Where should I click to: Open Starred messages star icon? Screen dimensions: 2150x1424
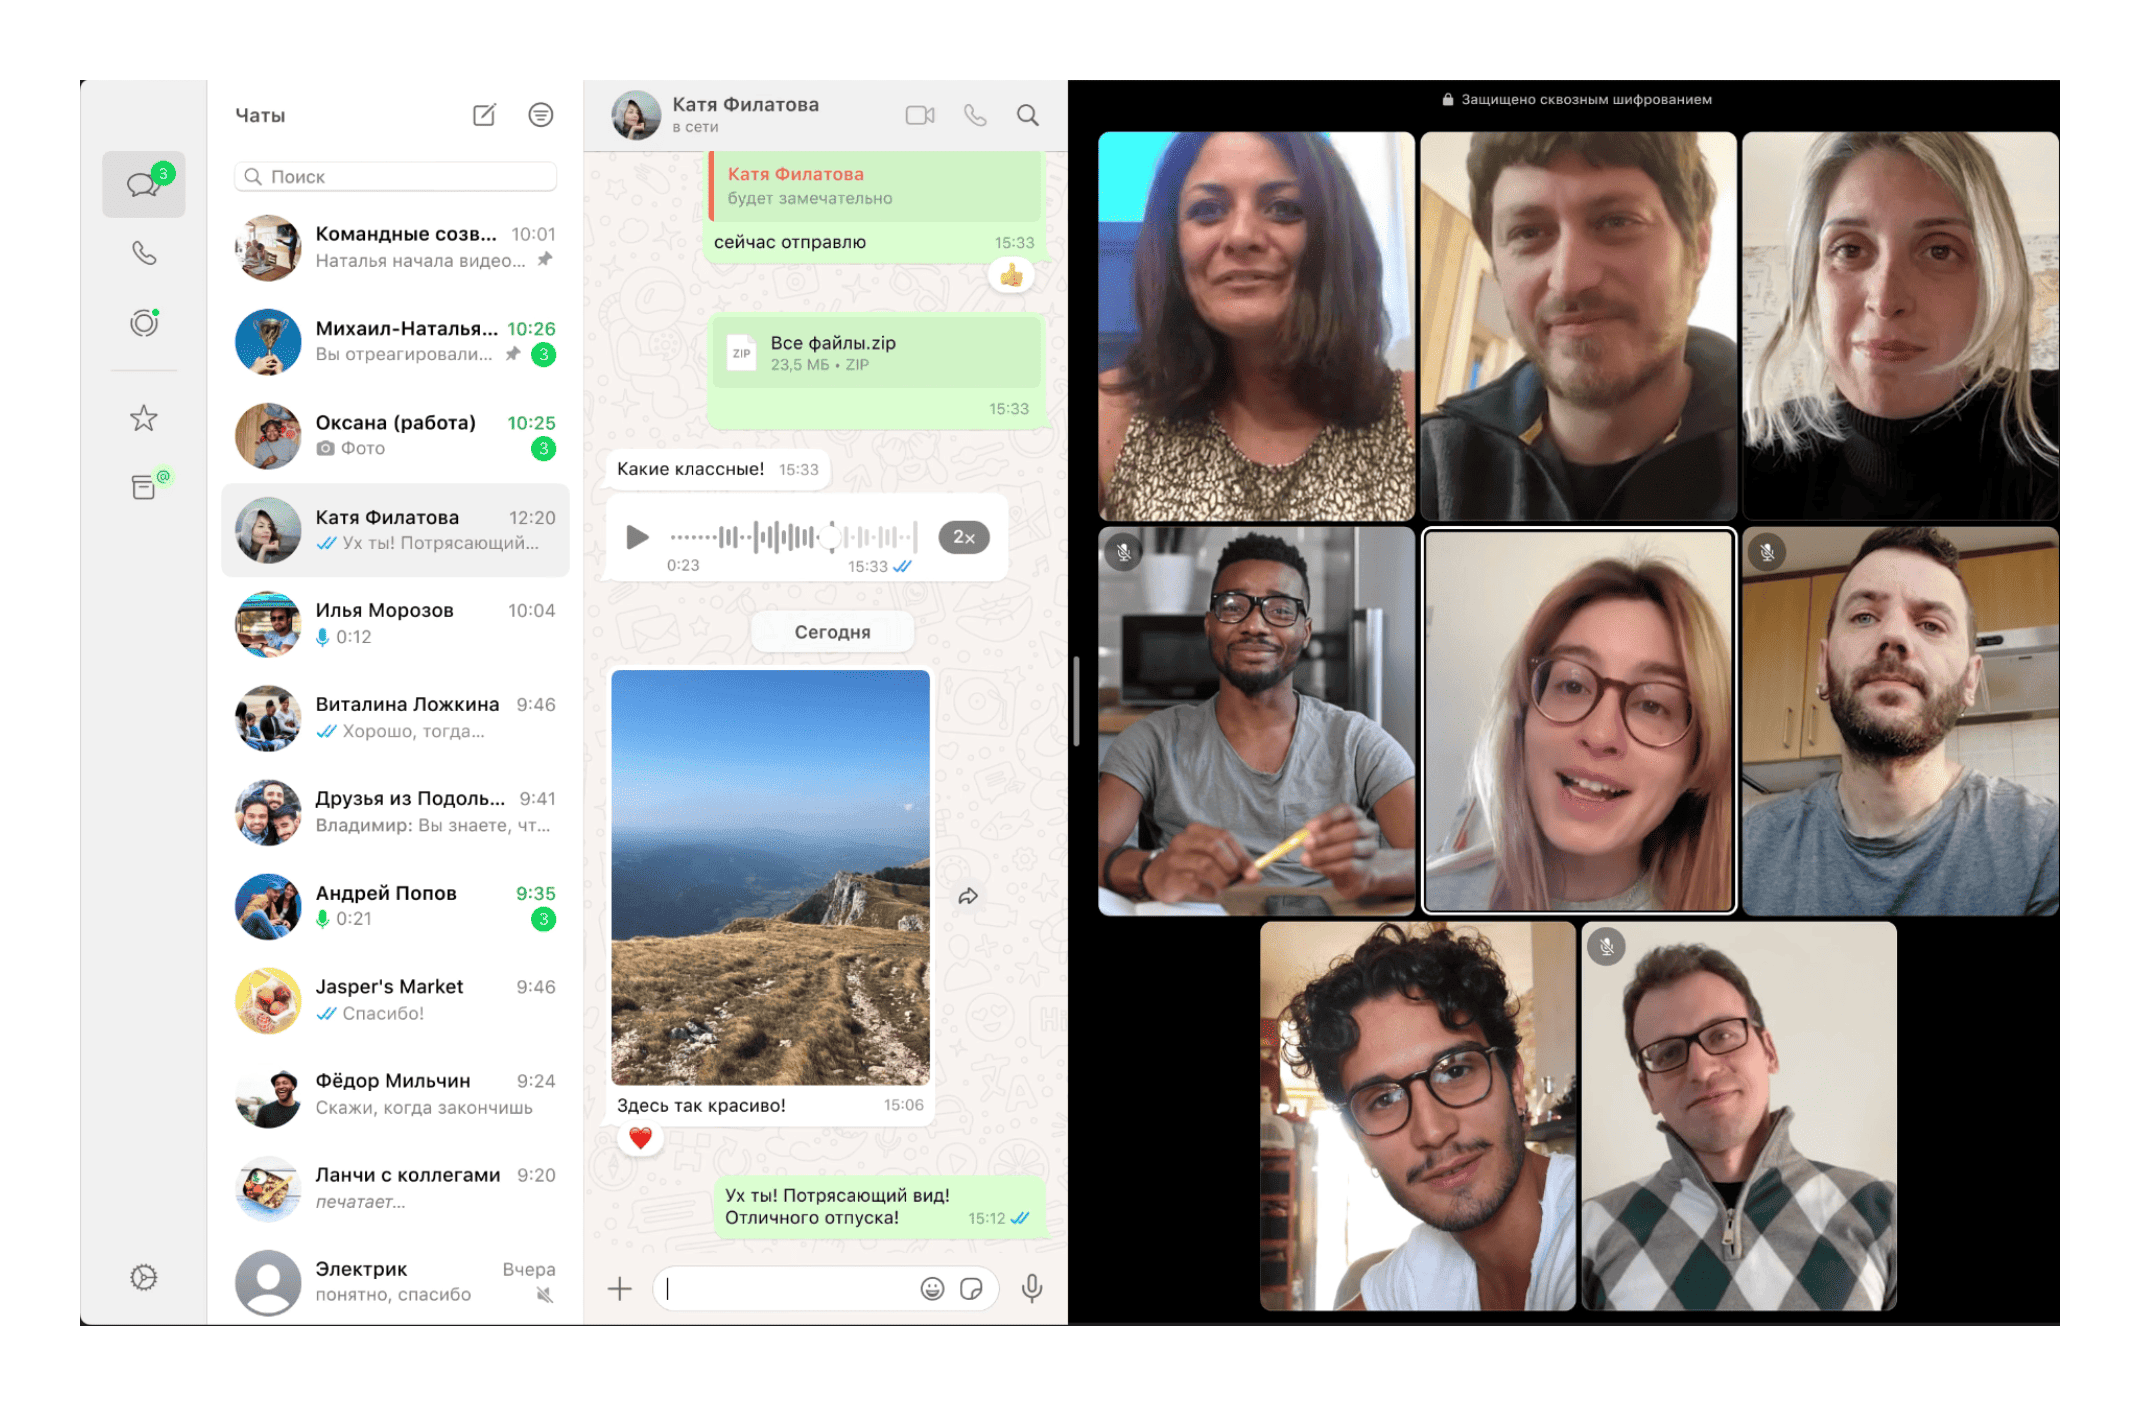coord(144,418)
